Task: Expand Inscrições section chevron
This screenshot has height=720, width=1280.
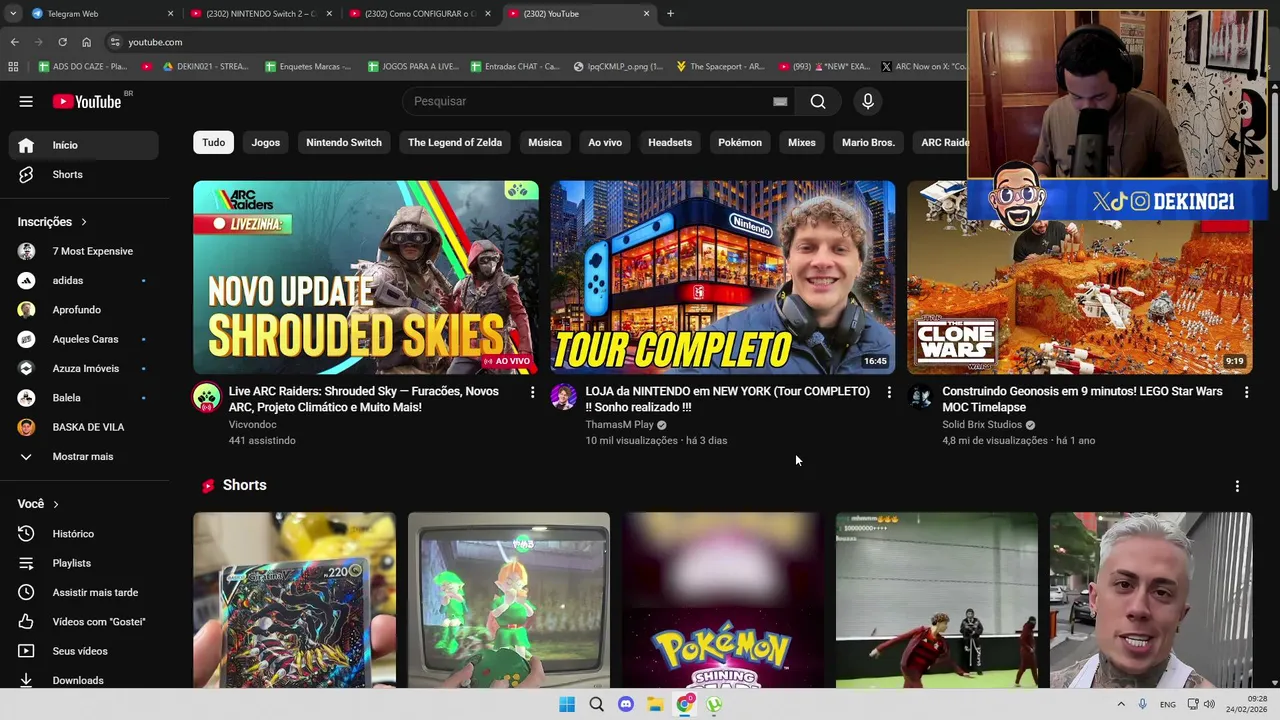Action: tap(84, 222)
